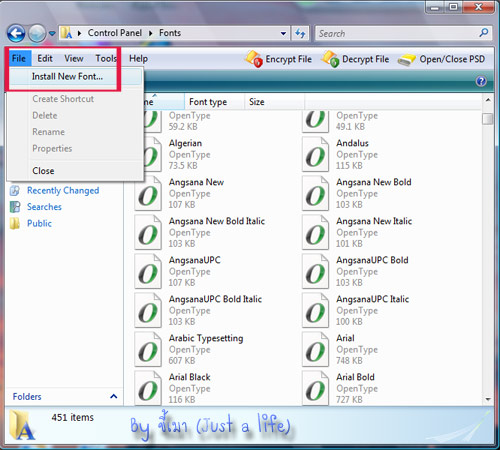Viewport: 500px width, 450px height.
Task: Click the Back navigation arrow button
Action: (16, 33)
